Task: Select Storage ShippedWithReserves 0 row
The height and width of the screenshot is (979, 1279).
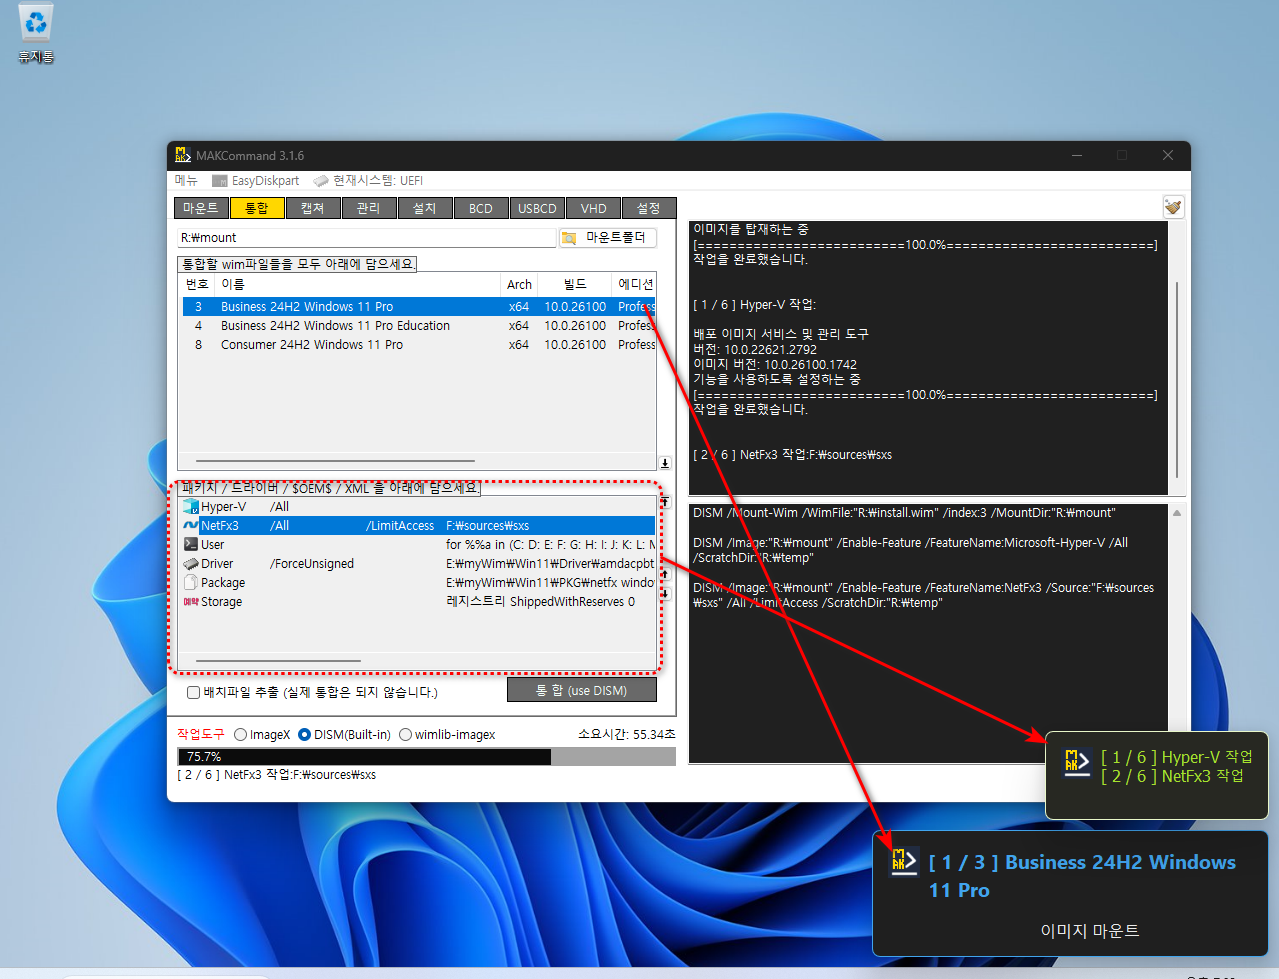Action: point(418,602)
